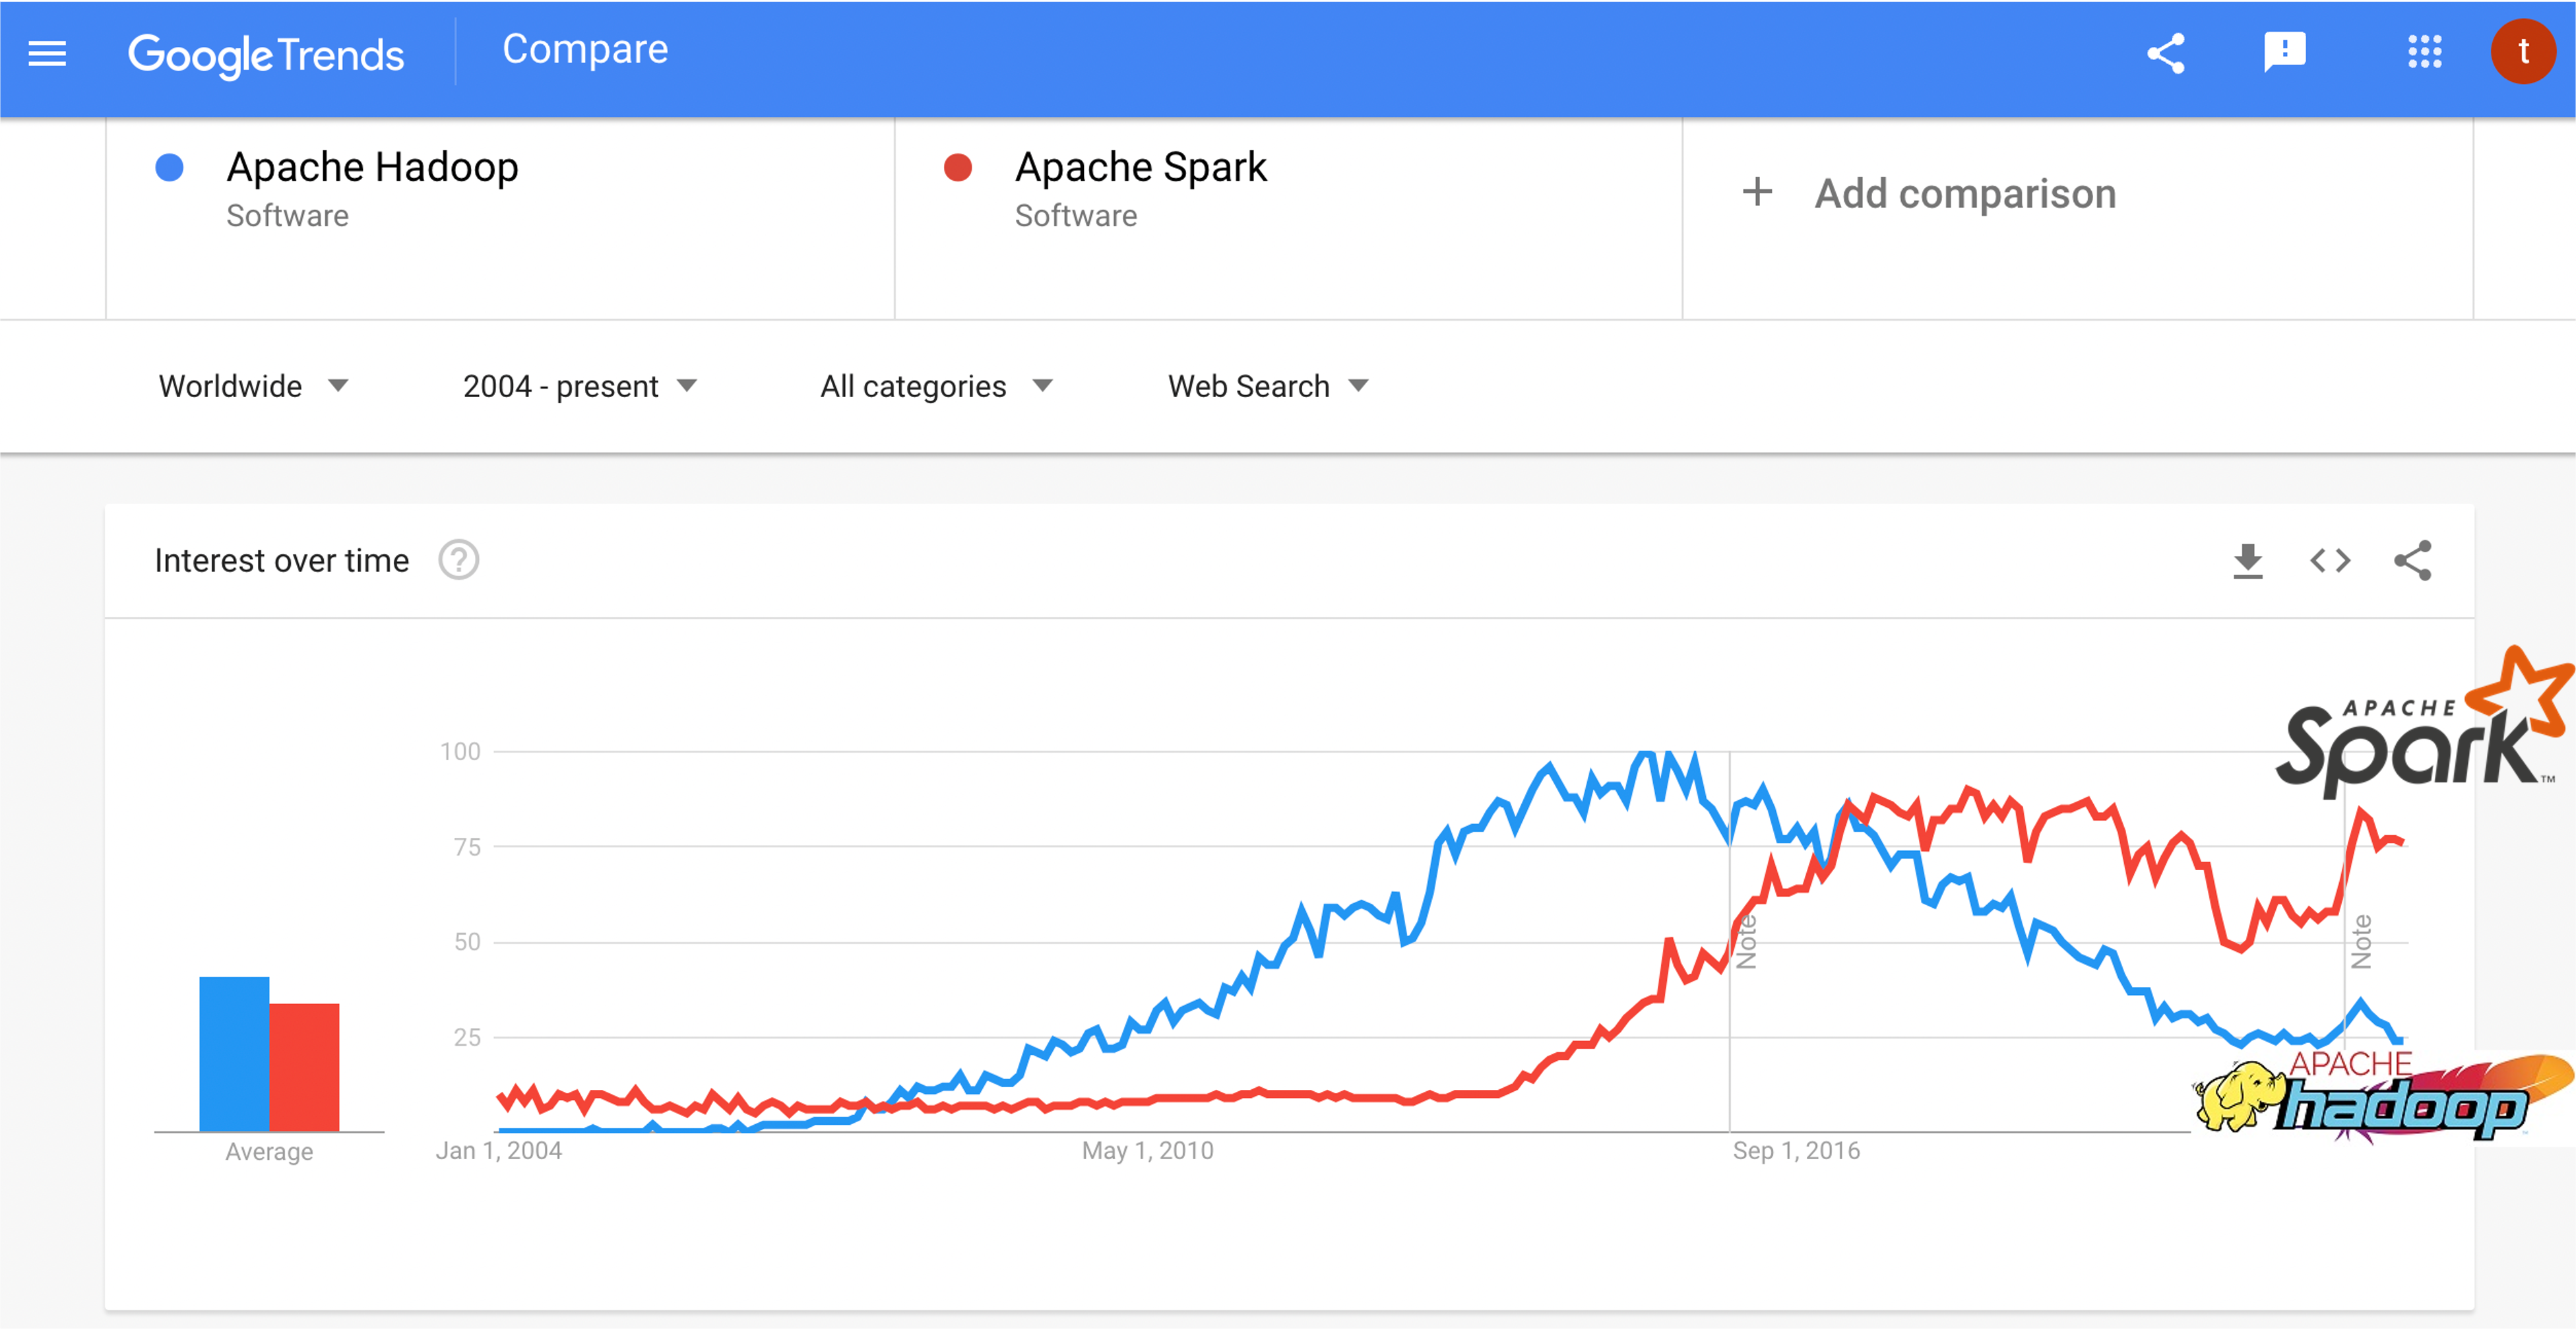The height and width of the screenshot is (1330, 2576).
Task: Open the account avatar "t"
Action: 2522,52
